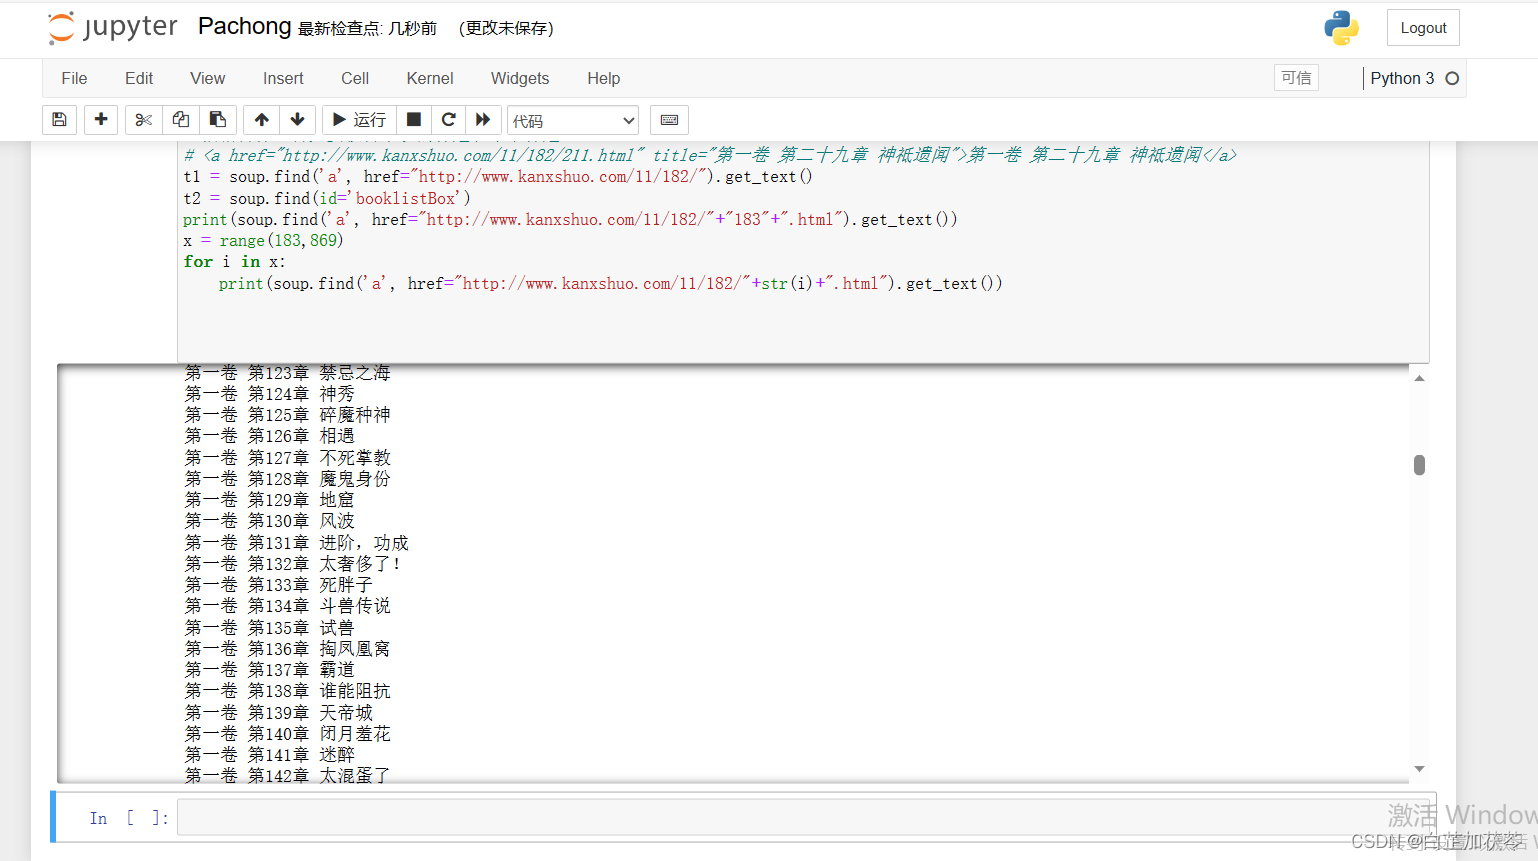Run the cell with the 运行 button
1538x861 pixels.
[x=359, y=120]
